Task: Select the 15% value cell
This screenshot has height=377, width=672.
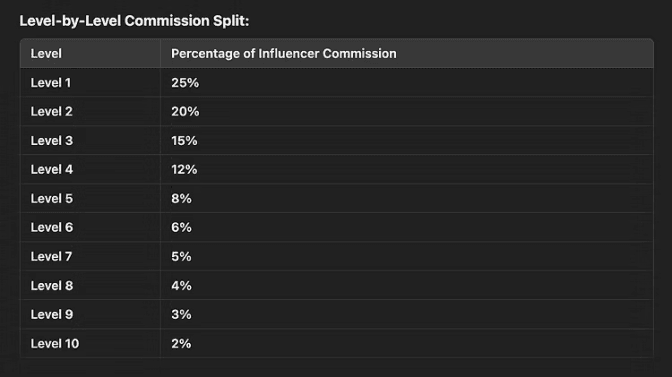Action: click(184, 141)
